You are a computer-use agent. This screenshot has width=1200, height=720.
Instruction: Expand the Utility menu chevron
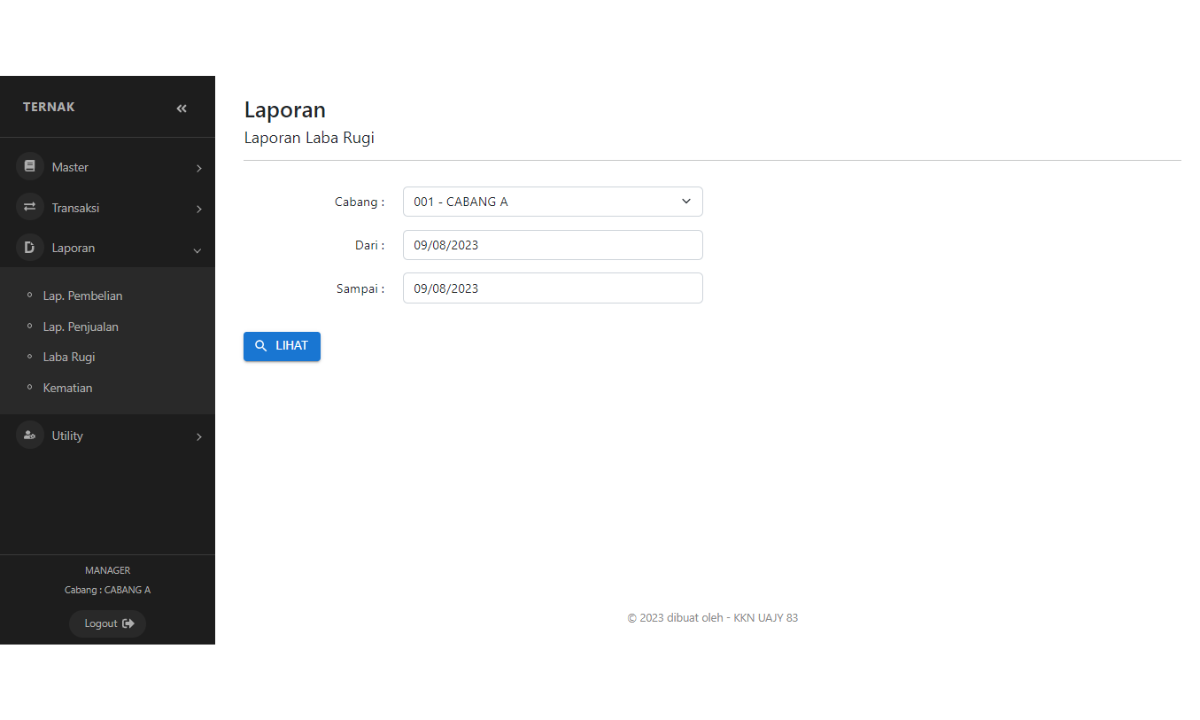[x=198, y=437]
